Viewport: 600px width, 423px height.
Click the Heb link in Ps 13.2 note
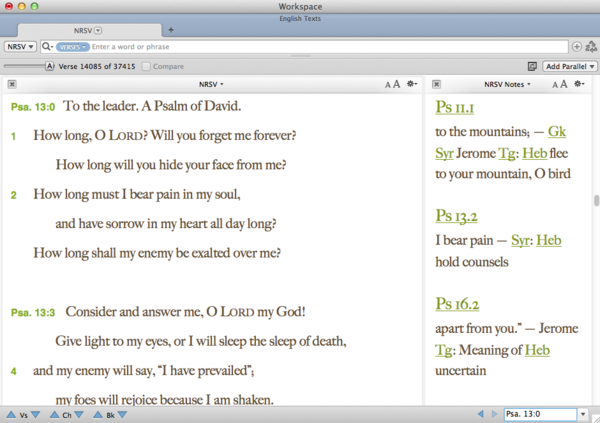pos(549,240)
